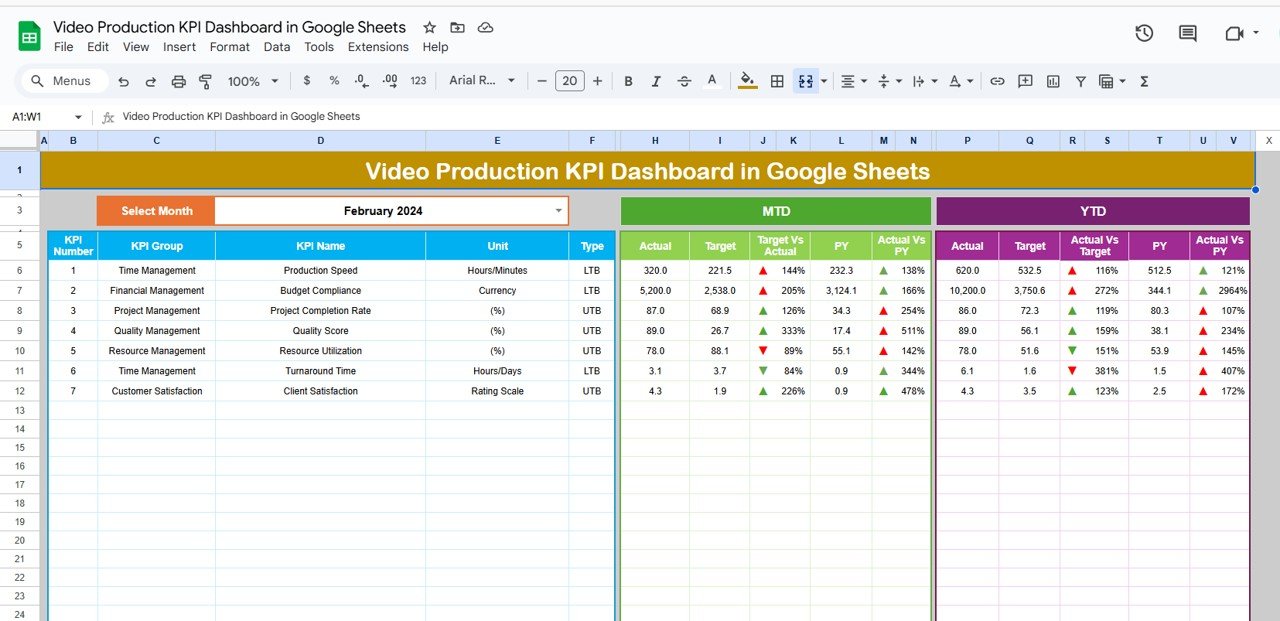
Task: Insert a link
Action: [x=997, y=81]
